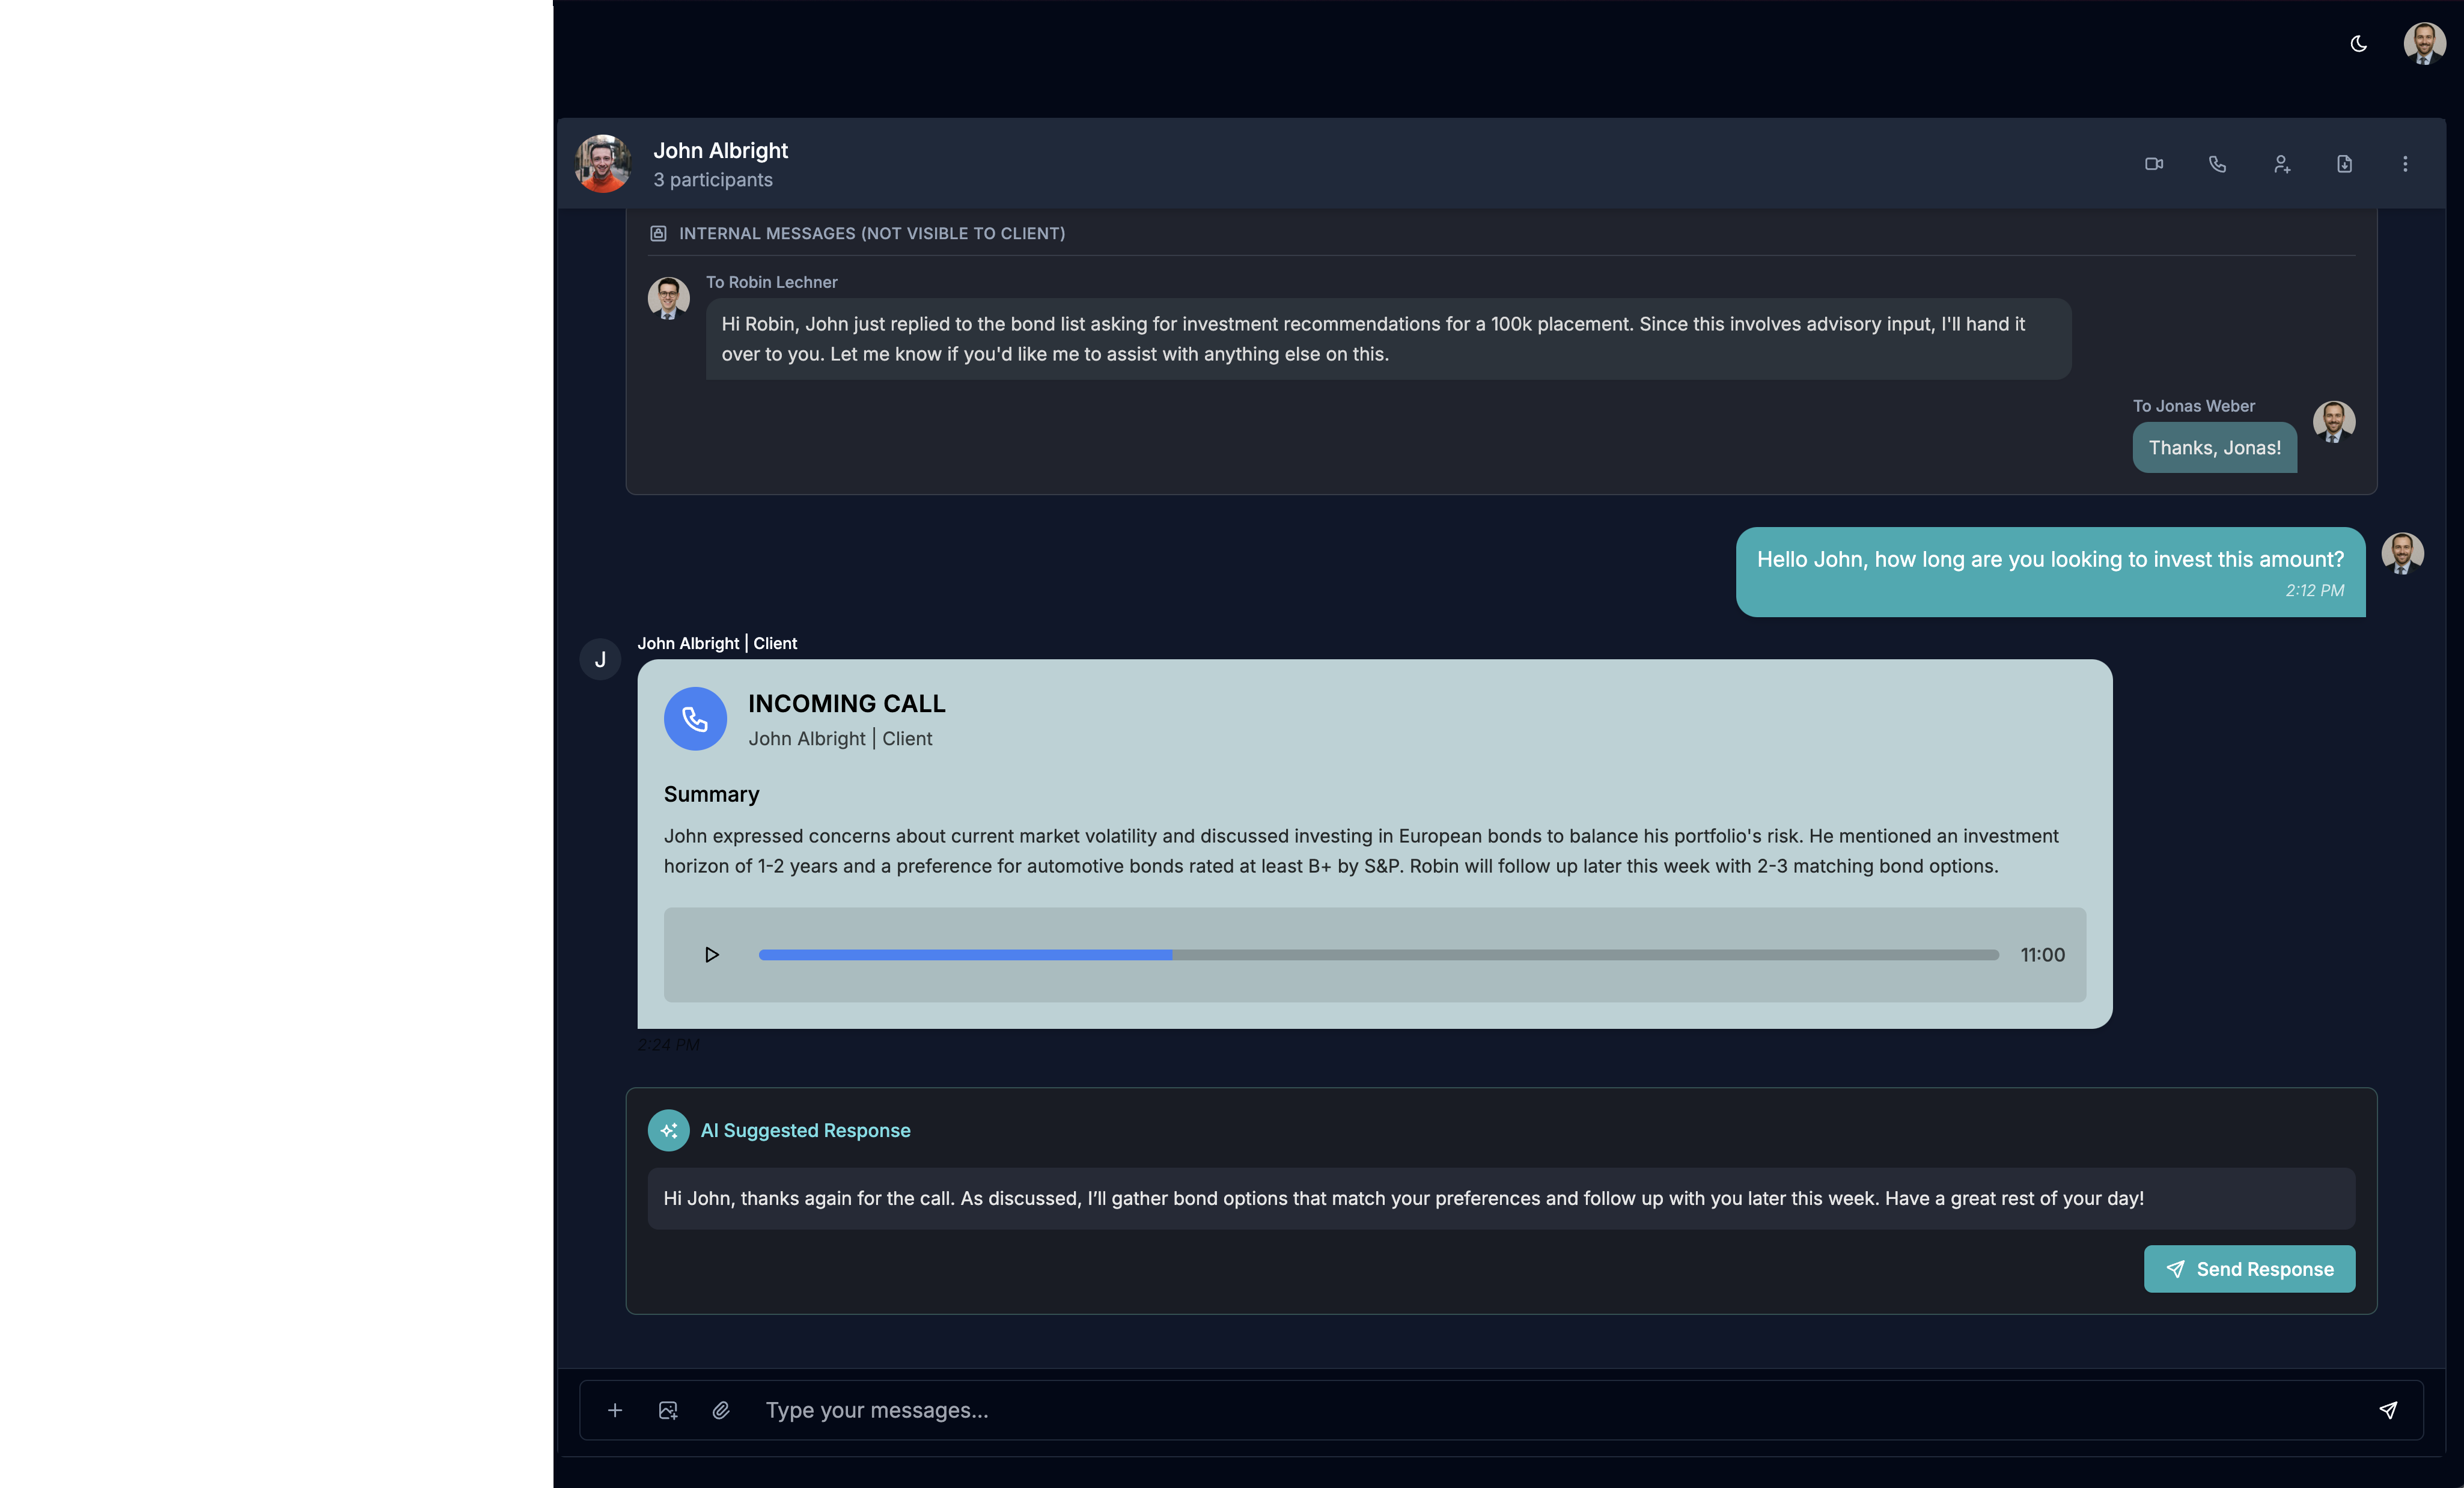Play the incoming call recording
This screenshot has height=1488, width=2464.
click(x=711, y=955)
